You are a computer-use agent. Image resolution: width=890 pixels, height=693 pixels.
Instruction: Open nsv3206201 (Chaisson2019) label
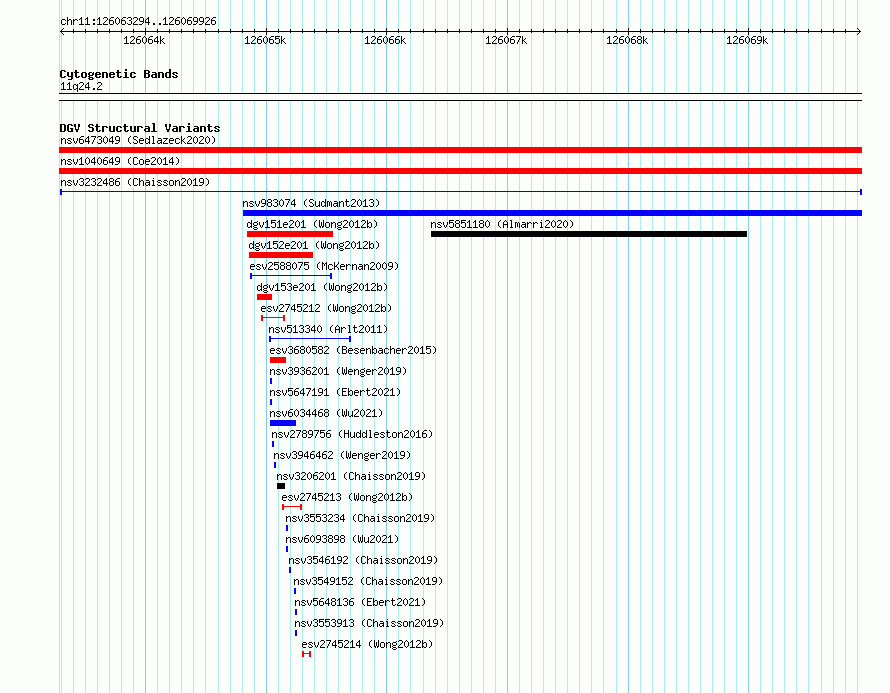(x=351, y=476)
